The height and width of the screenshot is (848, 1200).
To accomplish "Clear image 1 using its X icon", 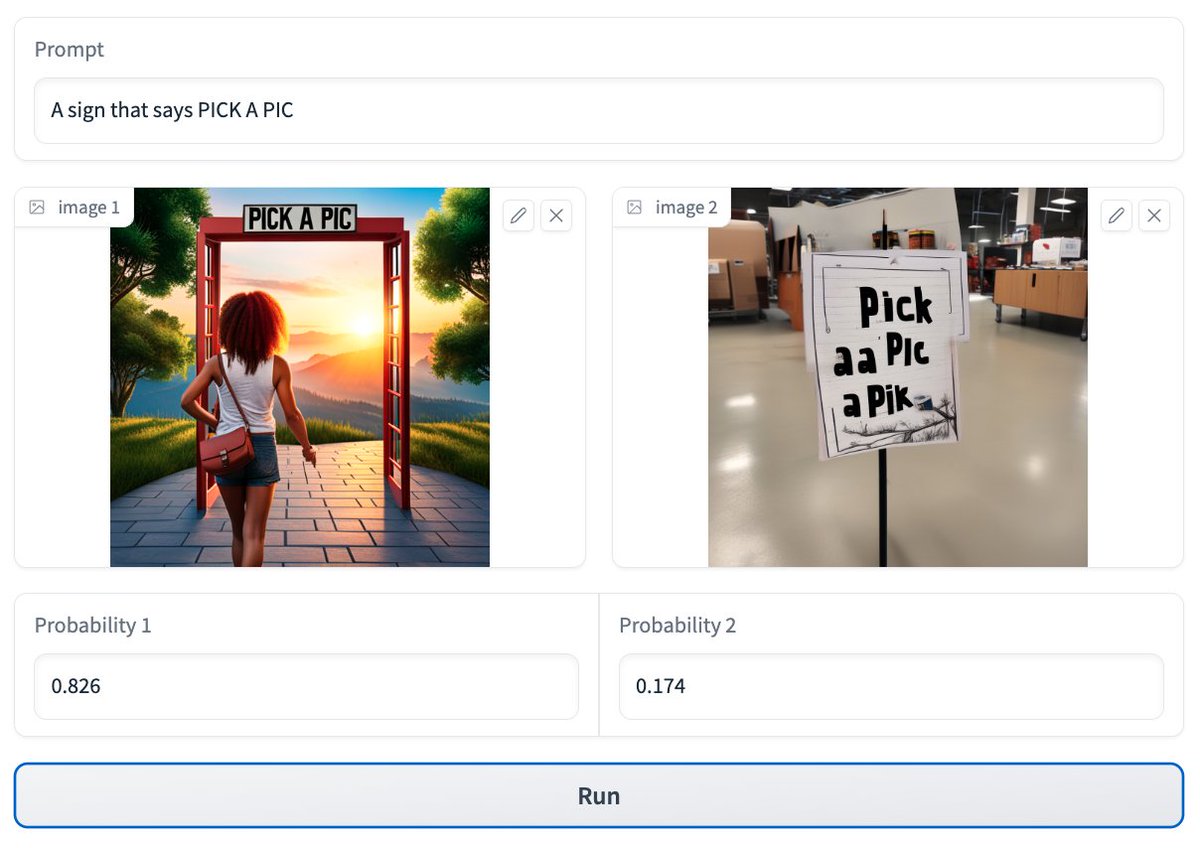I will (557, 215).
